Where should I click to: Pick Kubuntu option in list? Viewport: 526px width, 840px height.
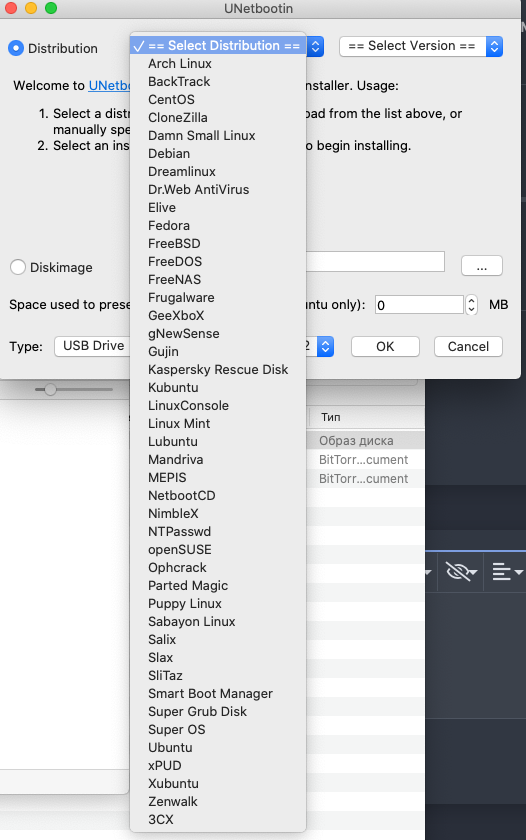pos(218,387)
